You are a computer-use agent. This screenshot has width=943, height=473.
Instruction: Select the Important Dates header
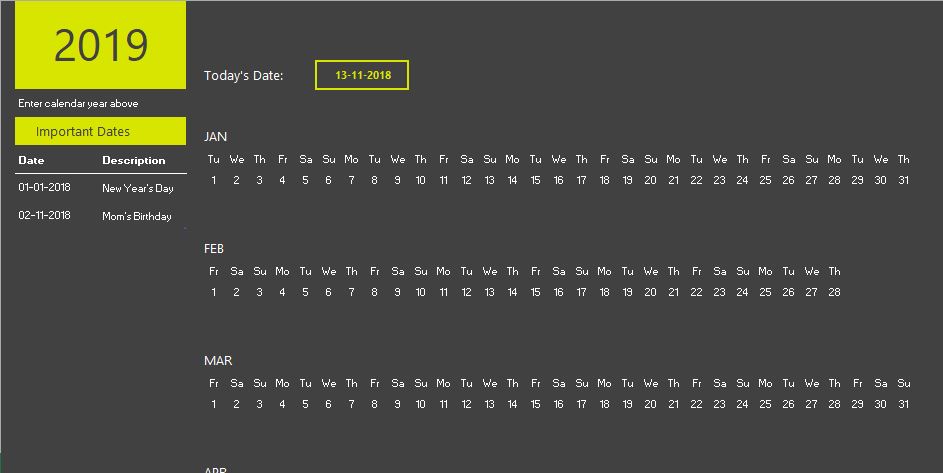pyautogui.click(x=100, y=131)
